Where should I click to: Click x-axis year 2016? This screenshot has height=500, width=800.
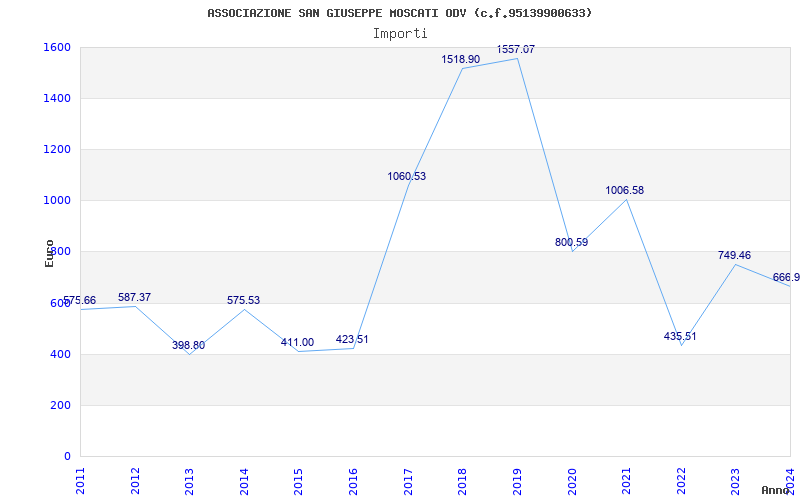click(354, 481)
